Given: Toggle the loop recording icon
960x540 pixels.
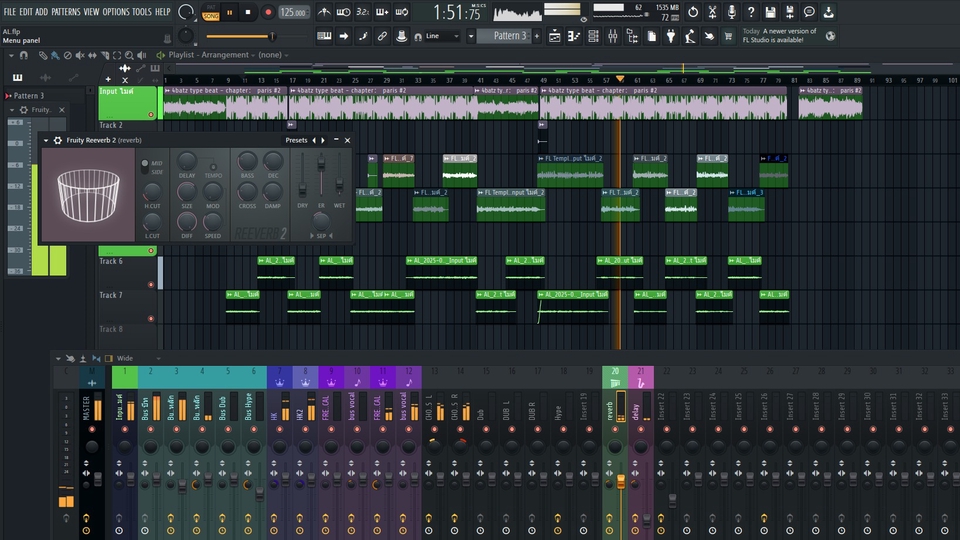Looking at the screenshot, I should (402, 12).
